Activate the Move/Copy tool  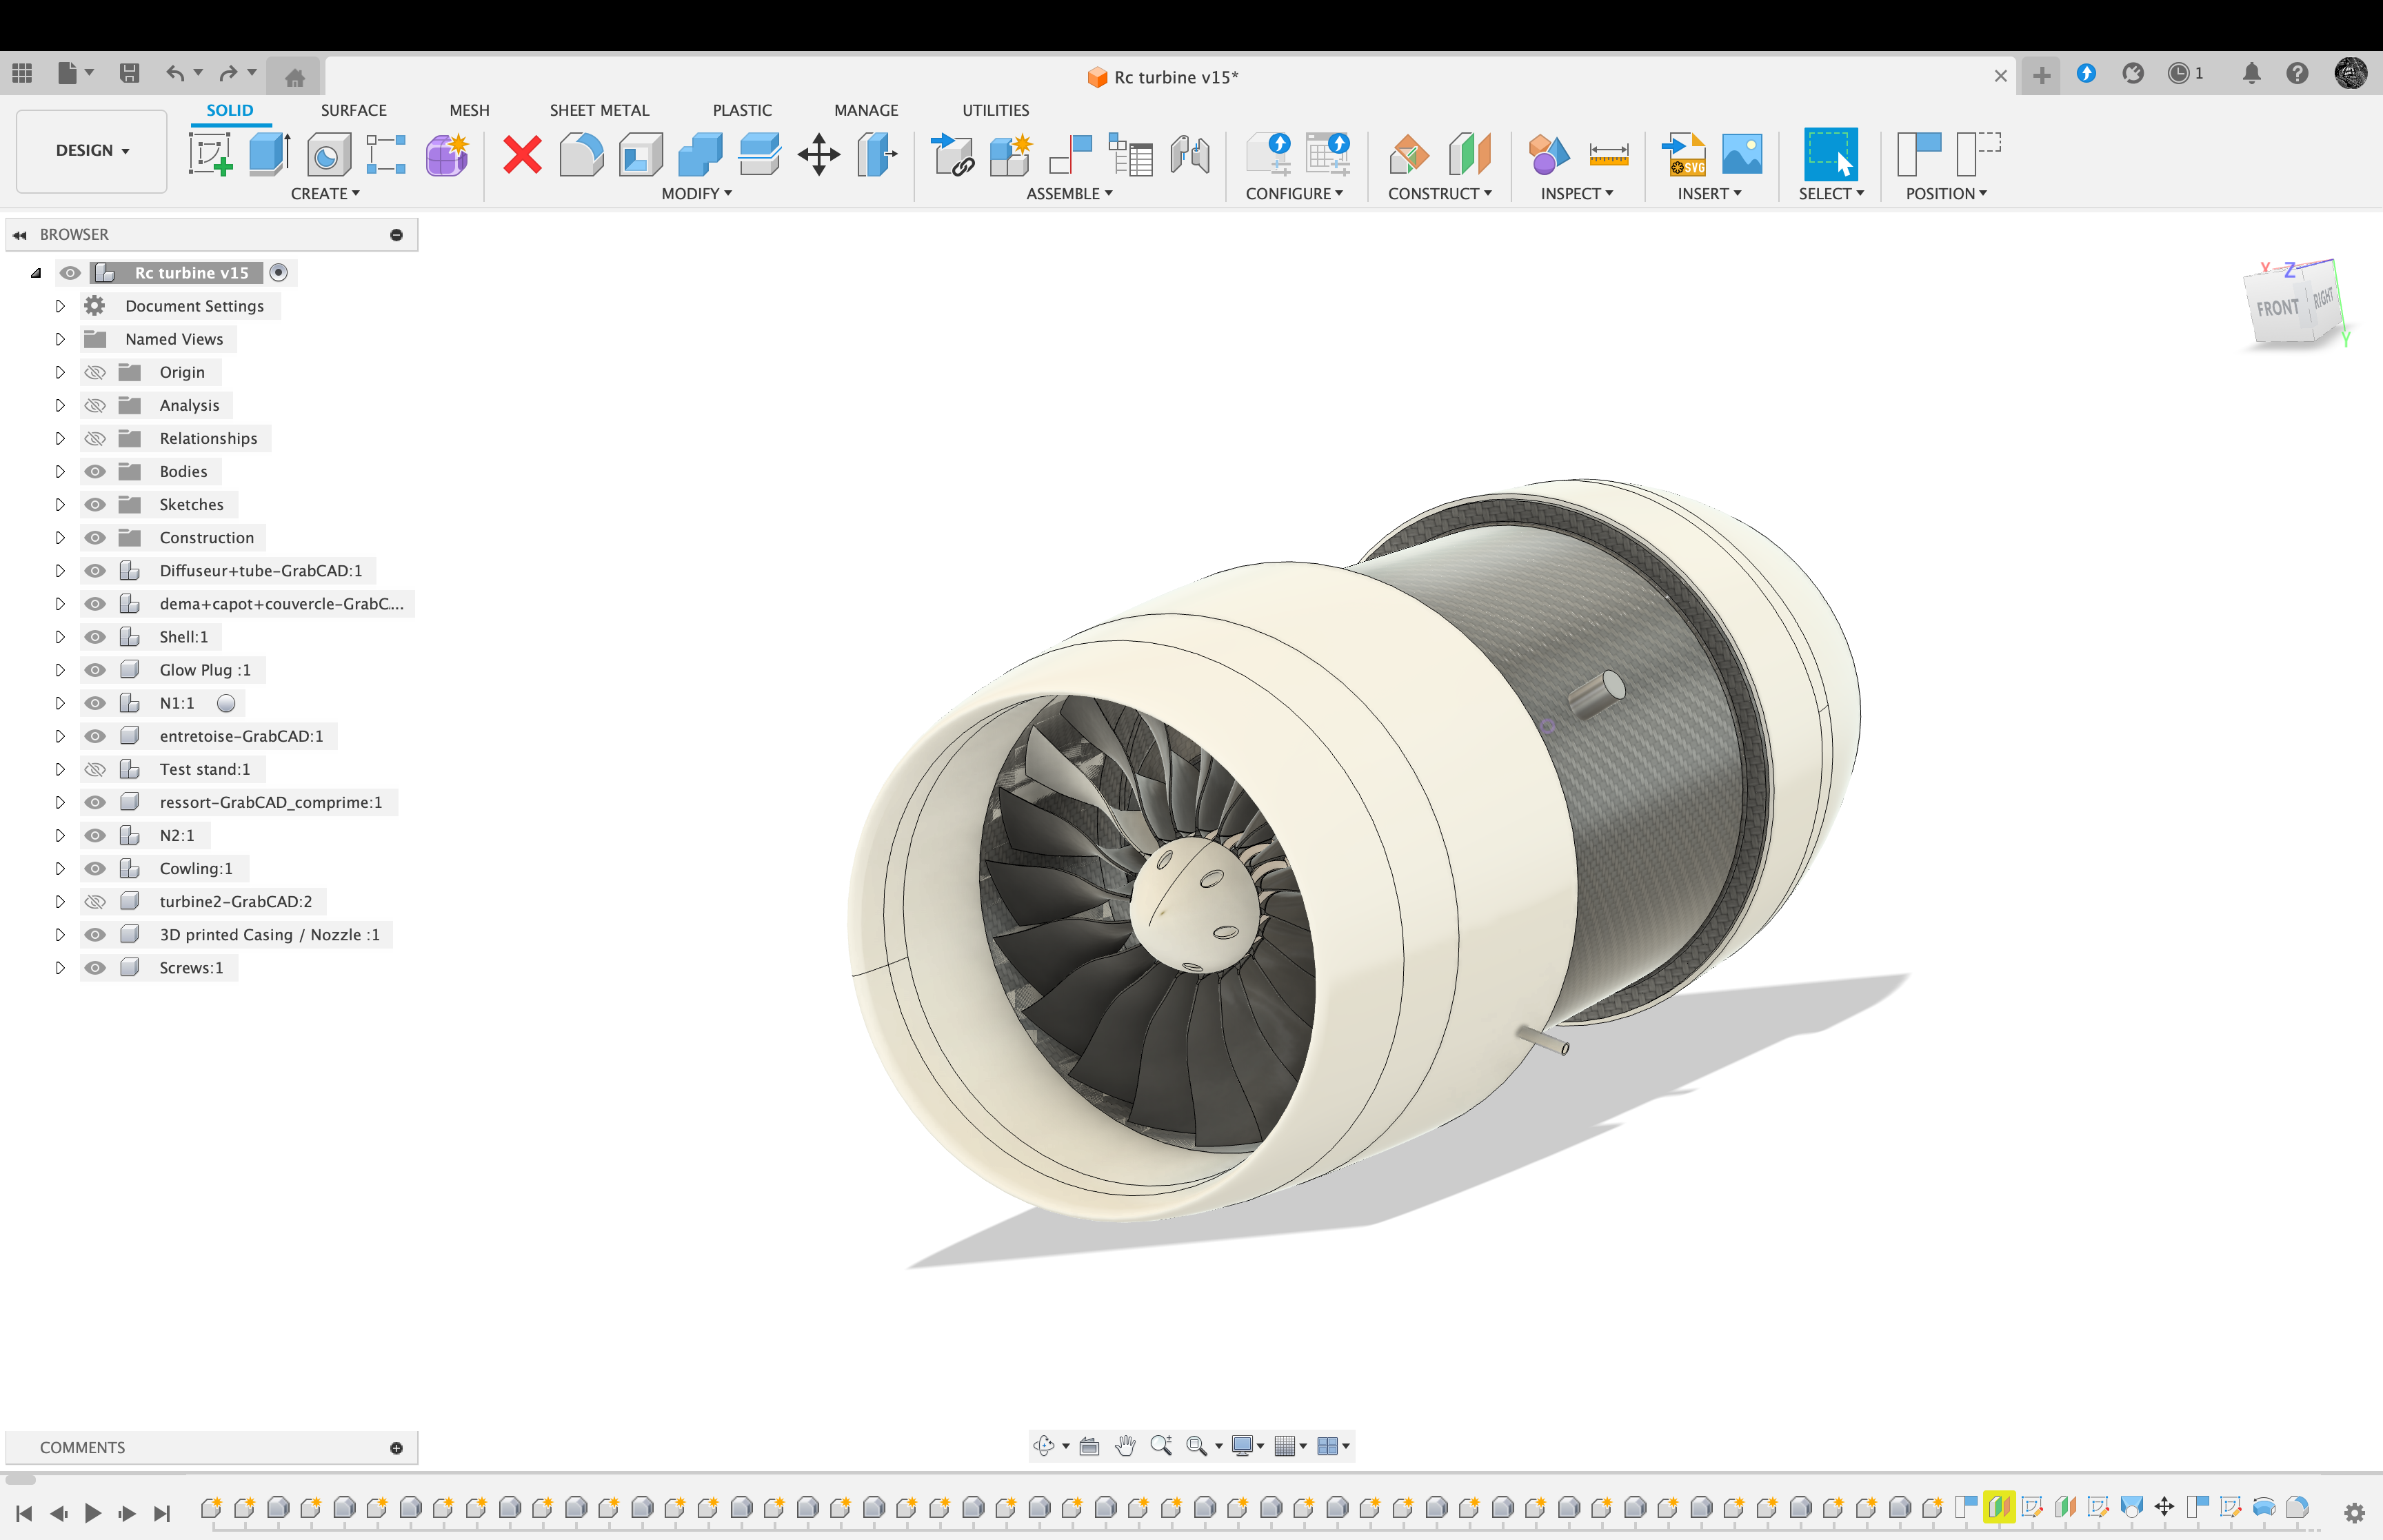click(x=818, y=155)
